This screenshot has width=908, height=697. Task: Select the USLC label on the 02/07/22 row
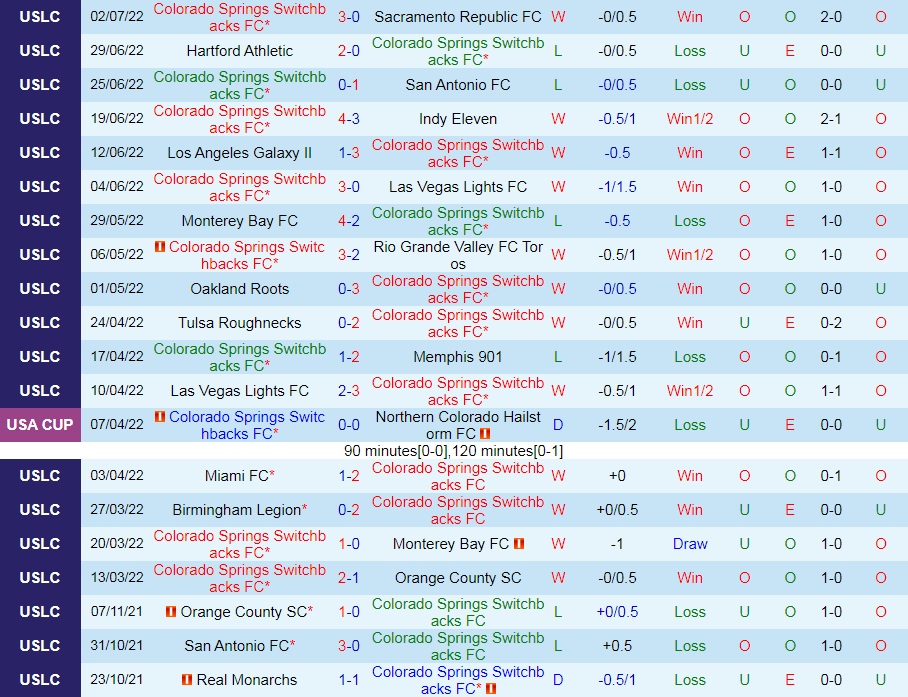tap(40, 17)
